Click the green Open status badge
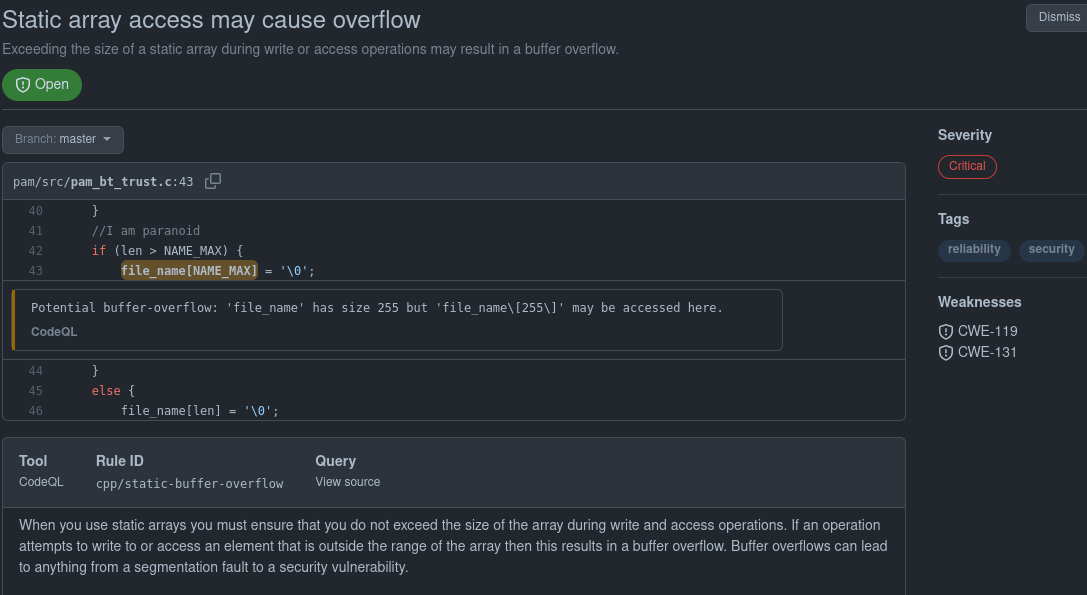Screen dimensions: 1087x595 [42, 85]
